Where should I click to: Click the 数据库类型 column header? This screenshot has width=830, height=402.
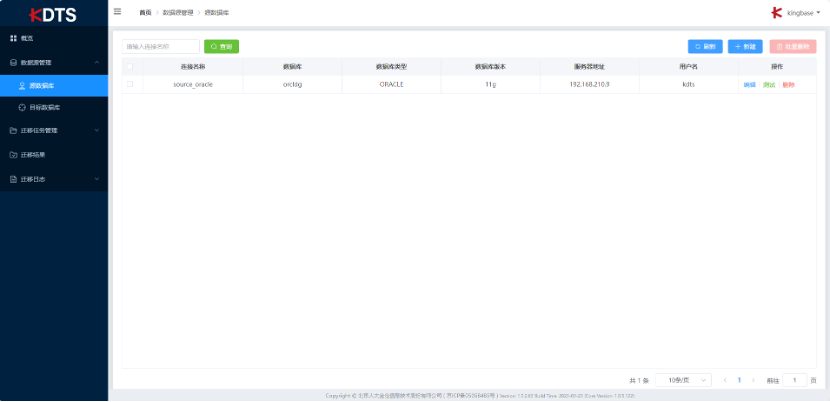point(391,67)
